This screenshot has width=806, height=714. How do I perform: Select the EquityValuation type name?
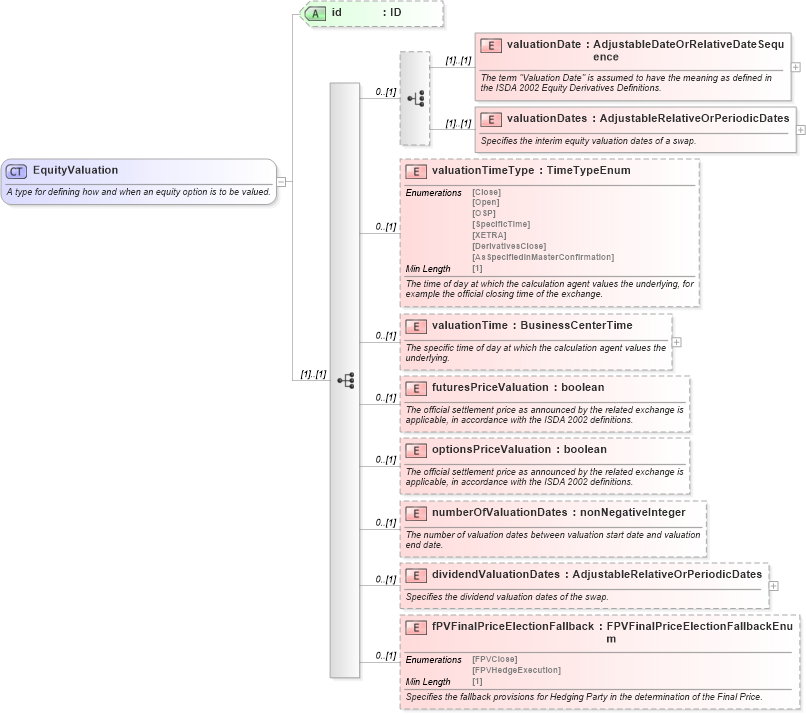point(76,170)
